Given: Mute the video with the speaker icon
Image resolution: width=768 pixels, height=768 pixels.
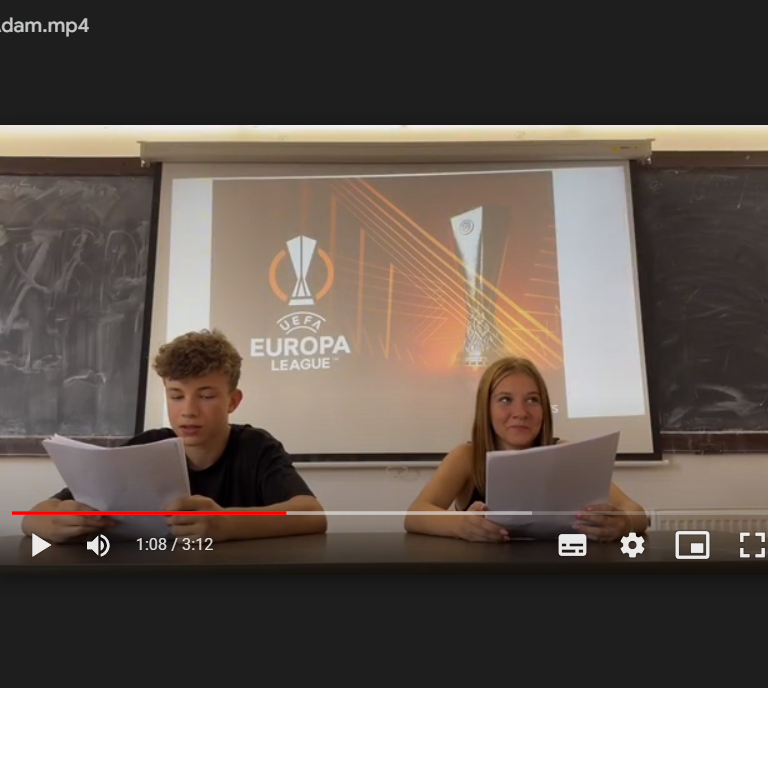Looking at the screenshot, I should click(98, 546).
